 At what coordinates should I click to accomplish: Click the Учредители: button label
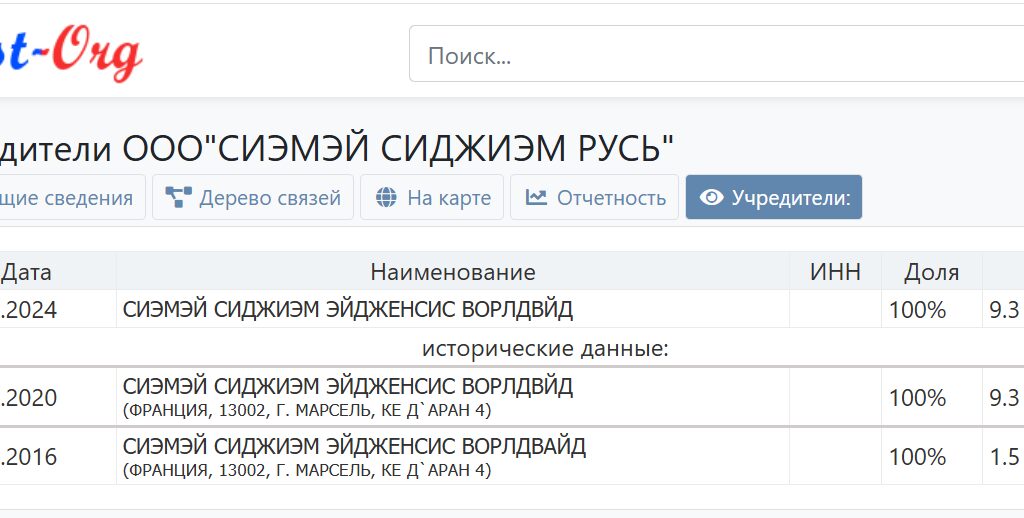click(x=790, y=198)
